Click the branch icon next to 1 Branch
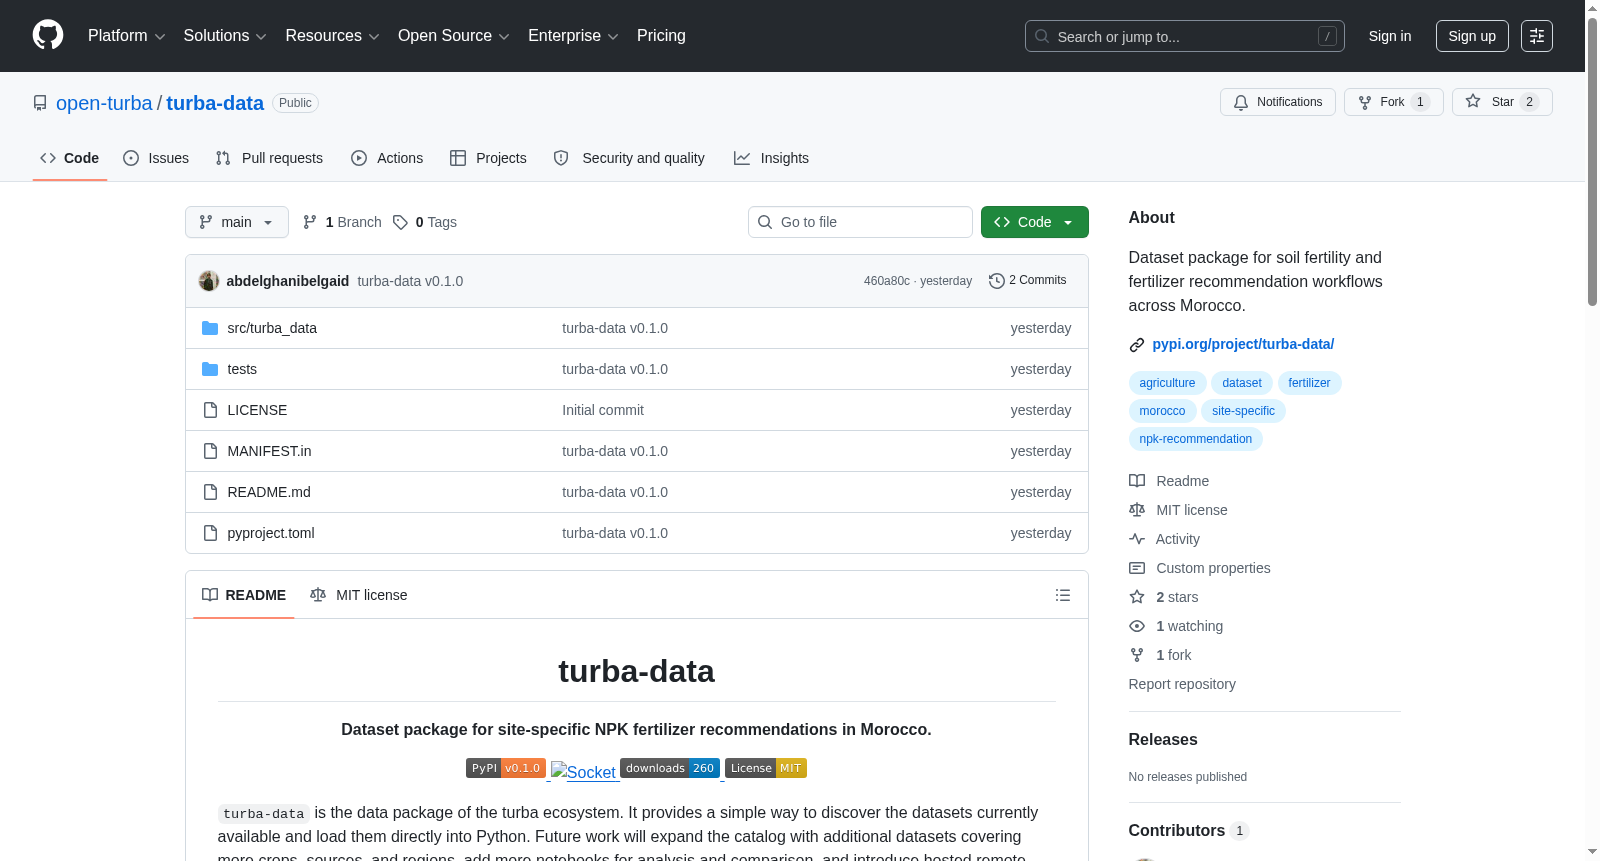Screen dimensions: 1600x861 tap(310, 222)
